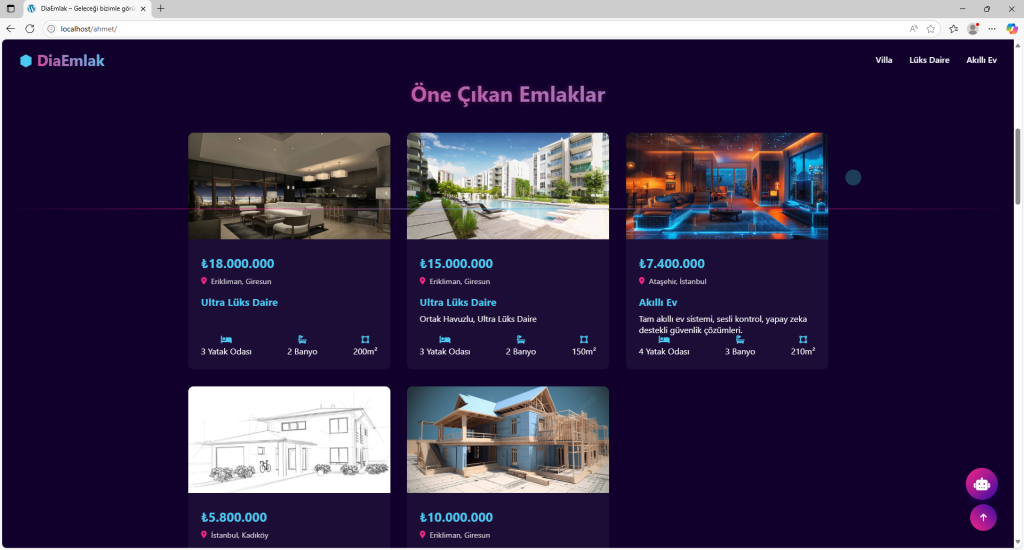
Task: Click the area icon above 200m²
Action: pos(365,340)
